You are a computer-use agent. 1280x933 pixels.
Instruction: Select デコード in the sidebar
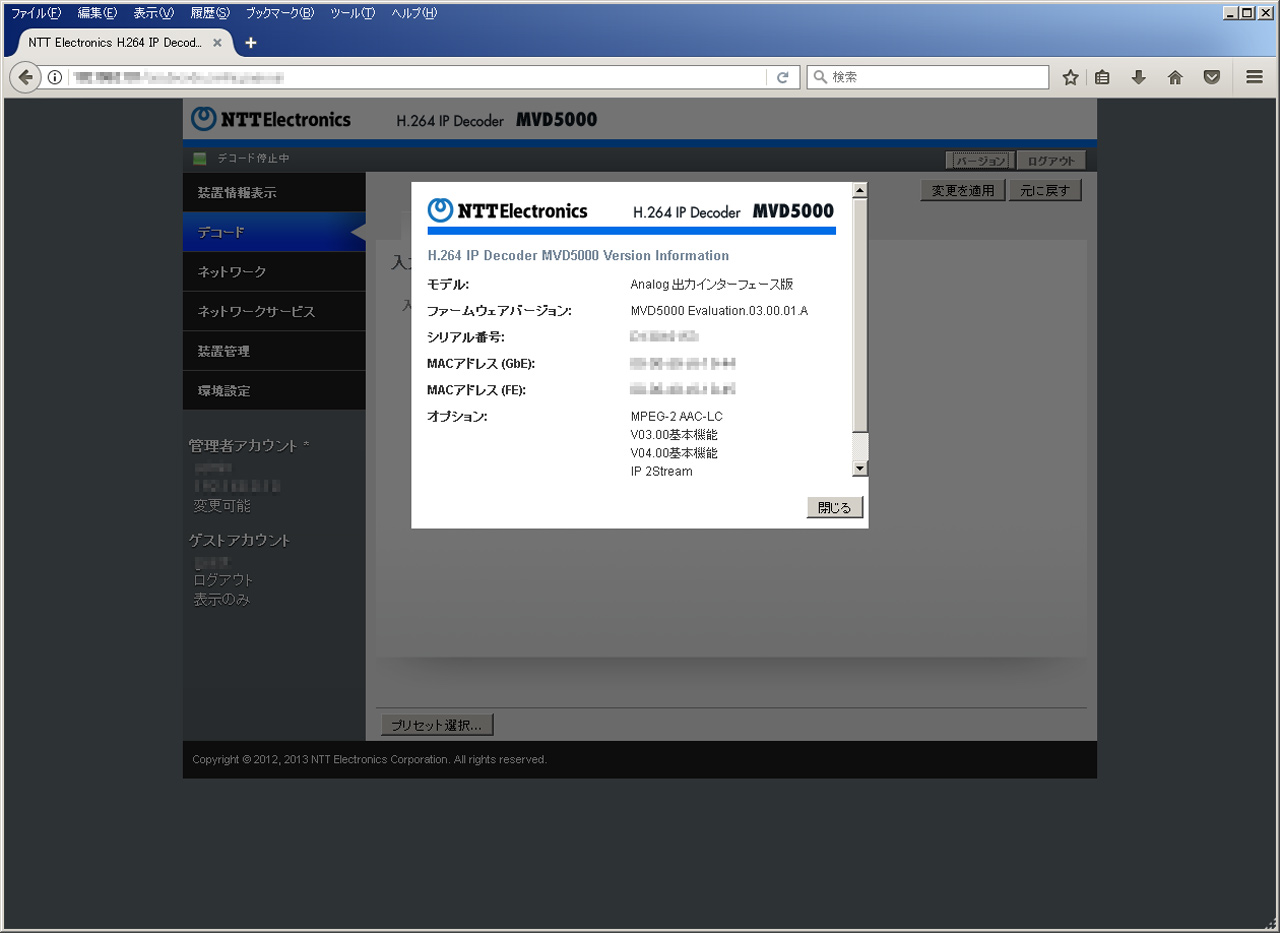(x=274, y=232)
